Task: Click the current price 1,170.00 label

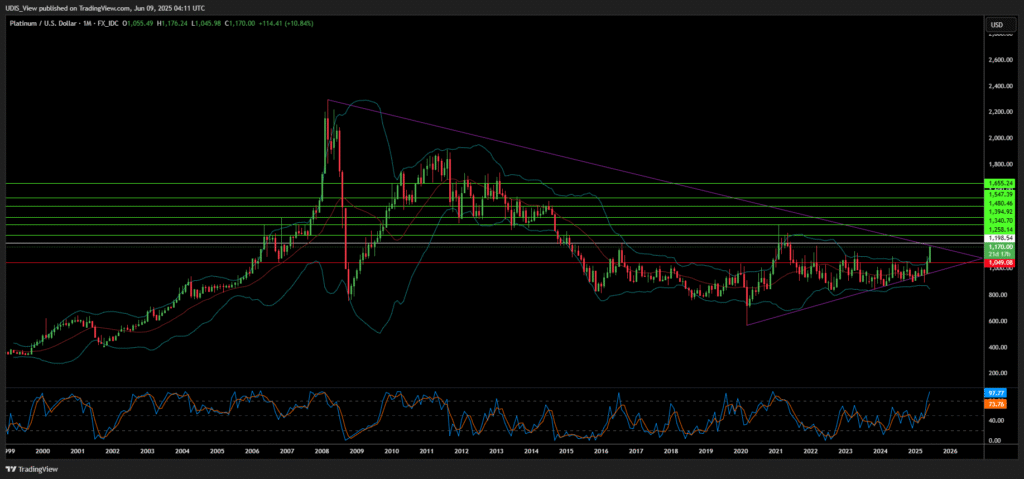Action: (x=999, y=247)
